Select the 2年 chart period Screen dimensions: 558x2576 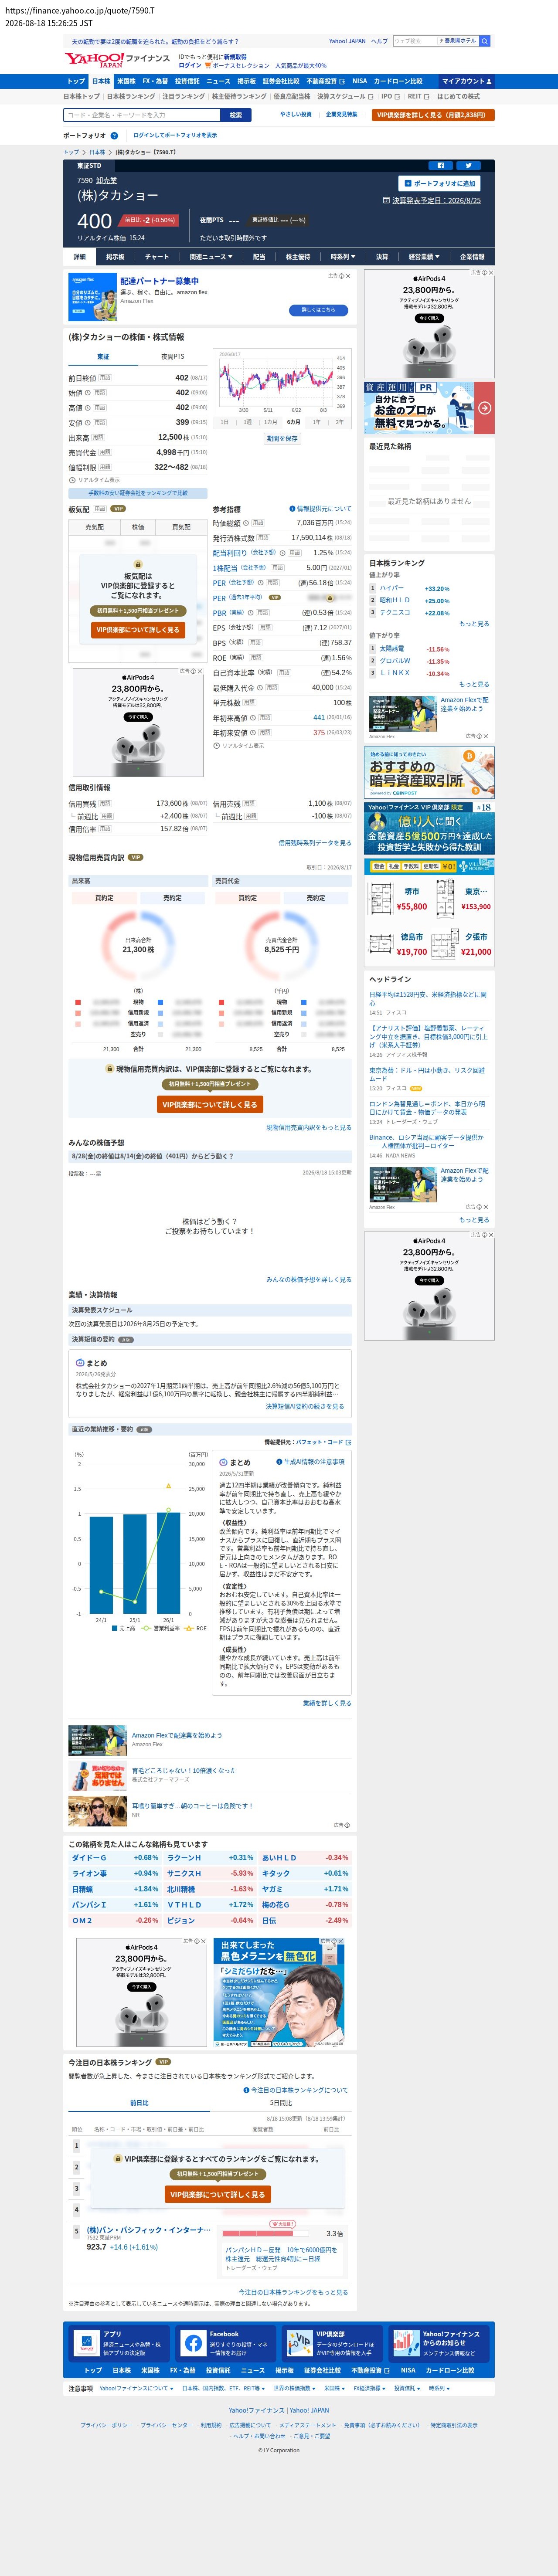pyautogui.click(x=339, y=422)
